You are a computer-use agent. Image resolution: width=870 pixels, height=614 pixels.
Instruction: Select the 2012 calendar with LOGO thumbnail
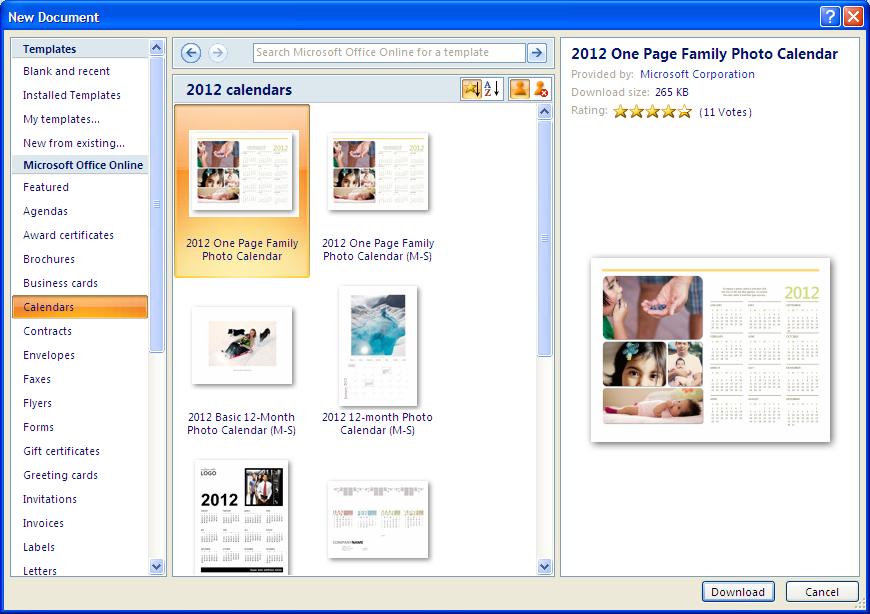[x=242, y=516]
